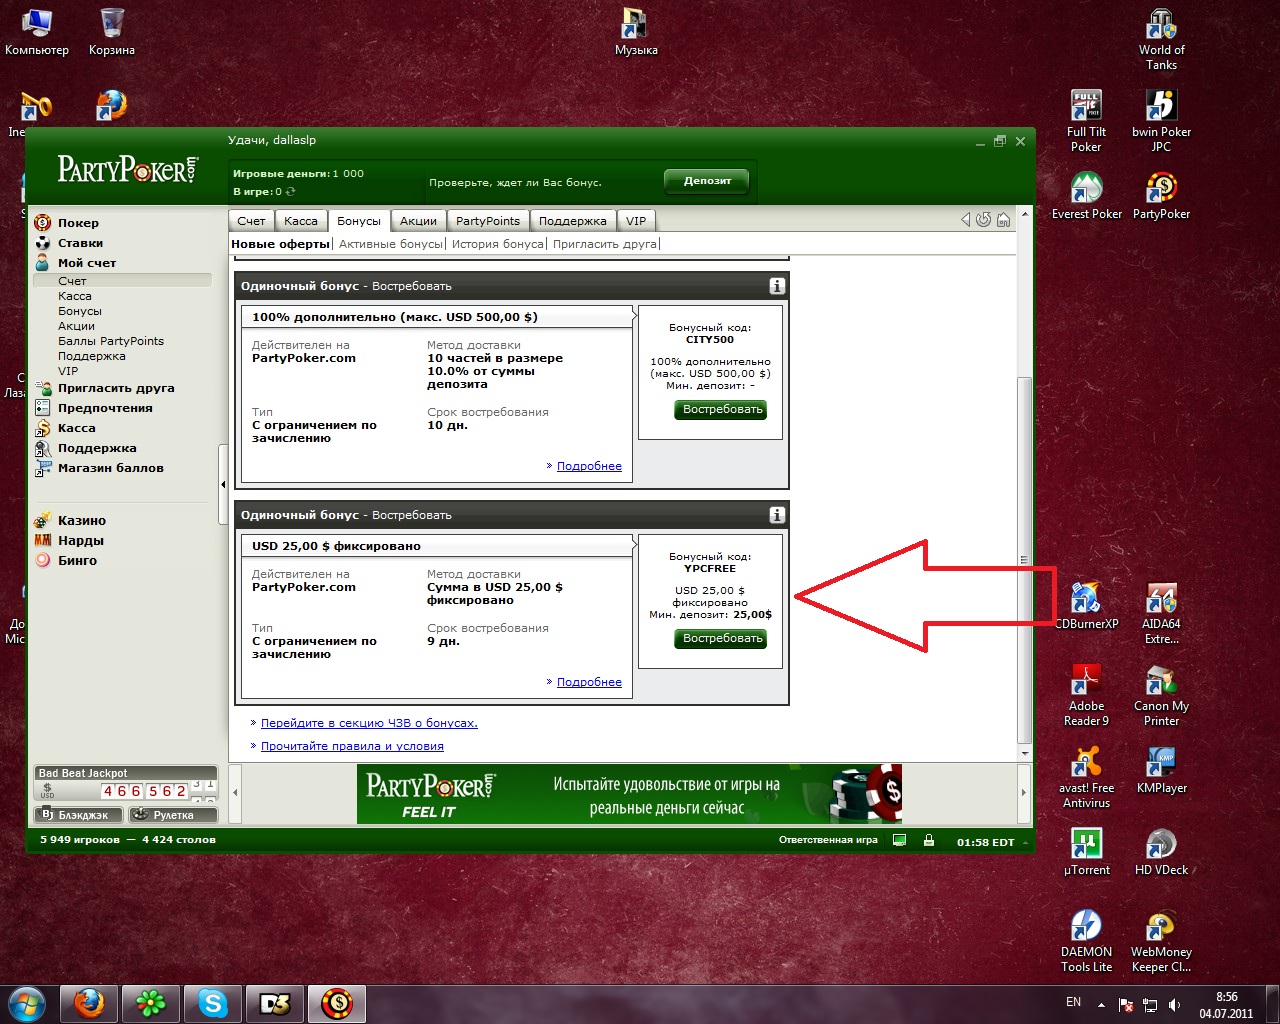The image size is (1280, 1024).
Task: Select Баллы PartyPoints in the sidebar
Action: pos(110,341)
